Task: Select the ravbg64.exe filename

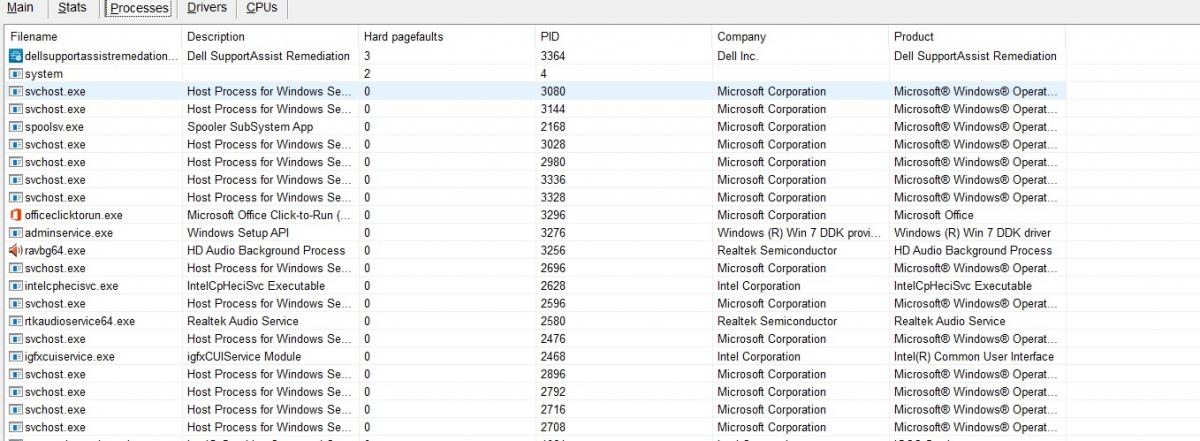Action: [54, 251]
